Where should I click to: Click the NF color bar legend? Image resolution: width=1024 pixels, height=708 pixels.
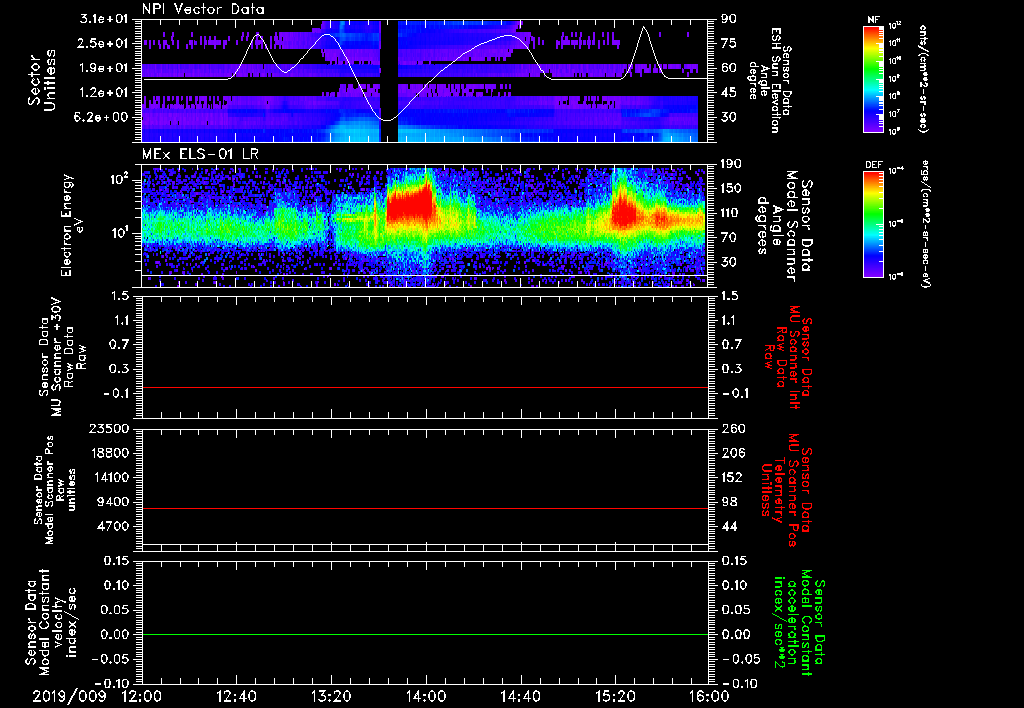click(x=874, y=78)
